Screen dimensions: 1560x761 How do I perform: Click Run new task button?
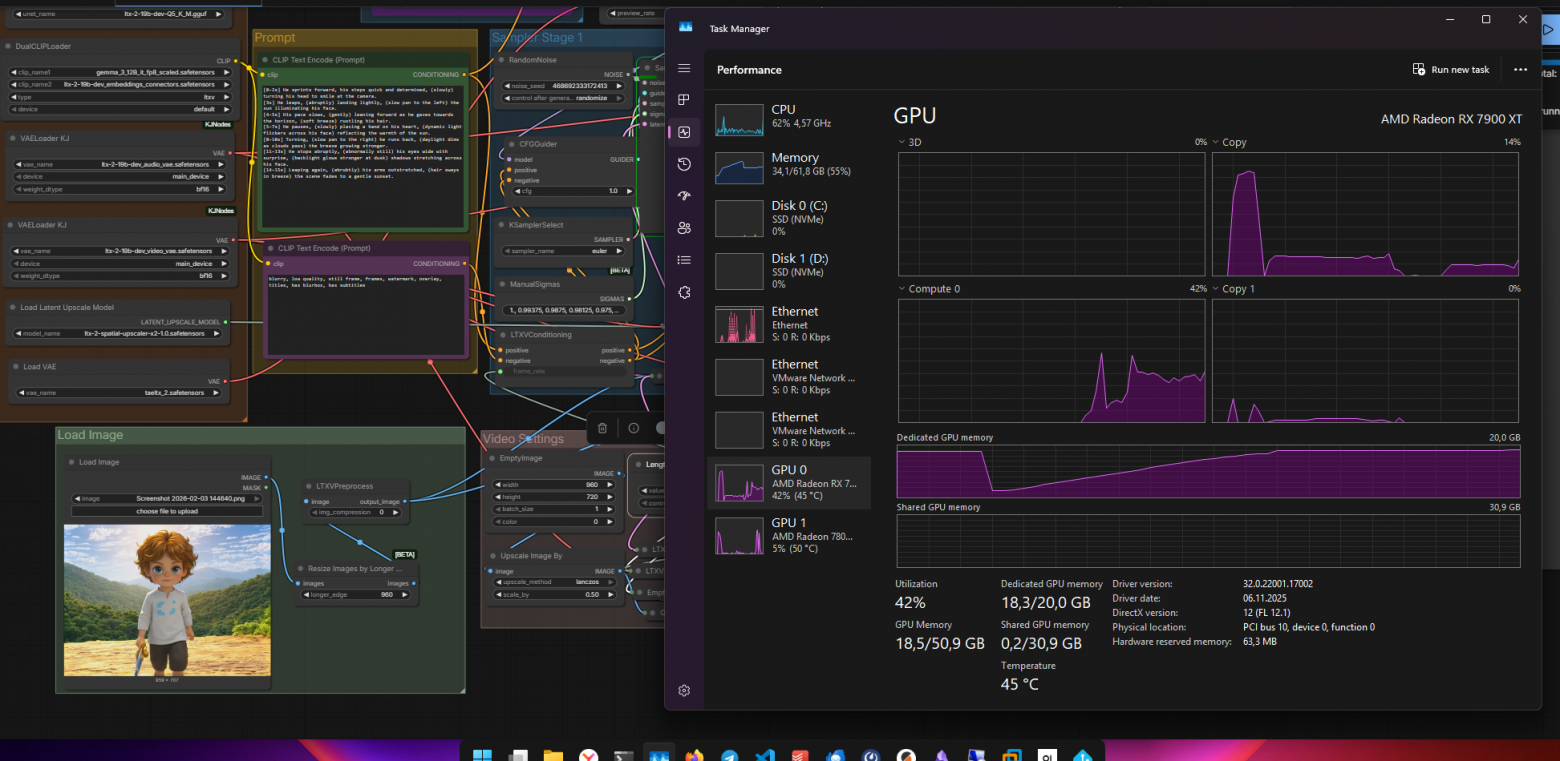tap(1450, 70)
